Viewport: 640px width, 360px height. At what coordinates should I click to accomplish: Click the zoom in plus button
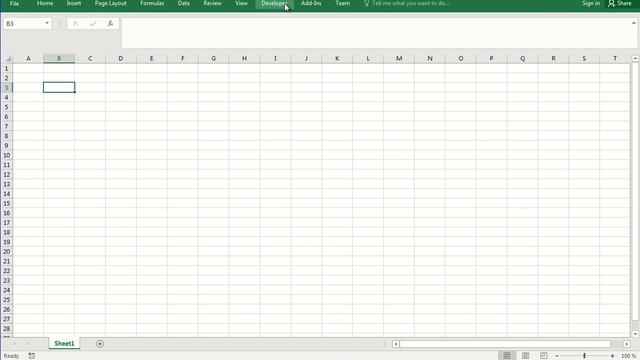click(x=612, y=356)
